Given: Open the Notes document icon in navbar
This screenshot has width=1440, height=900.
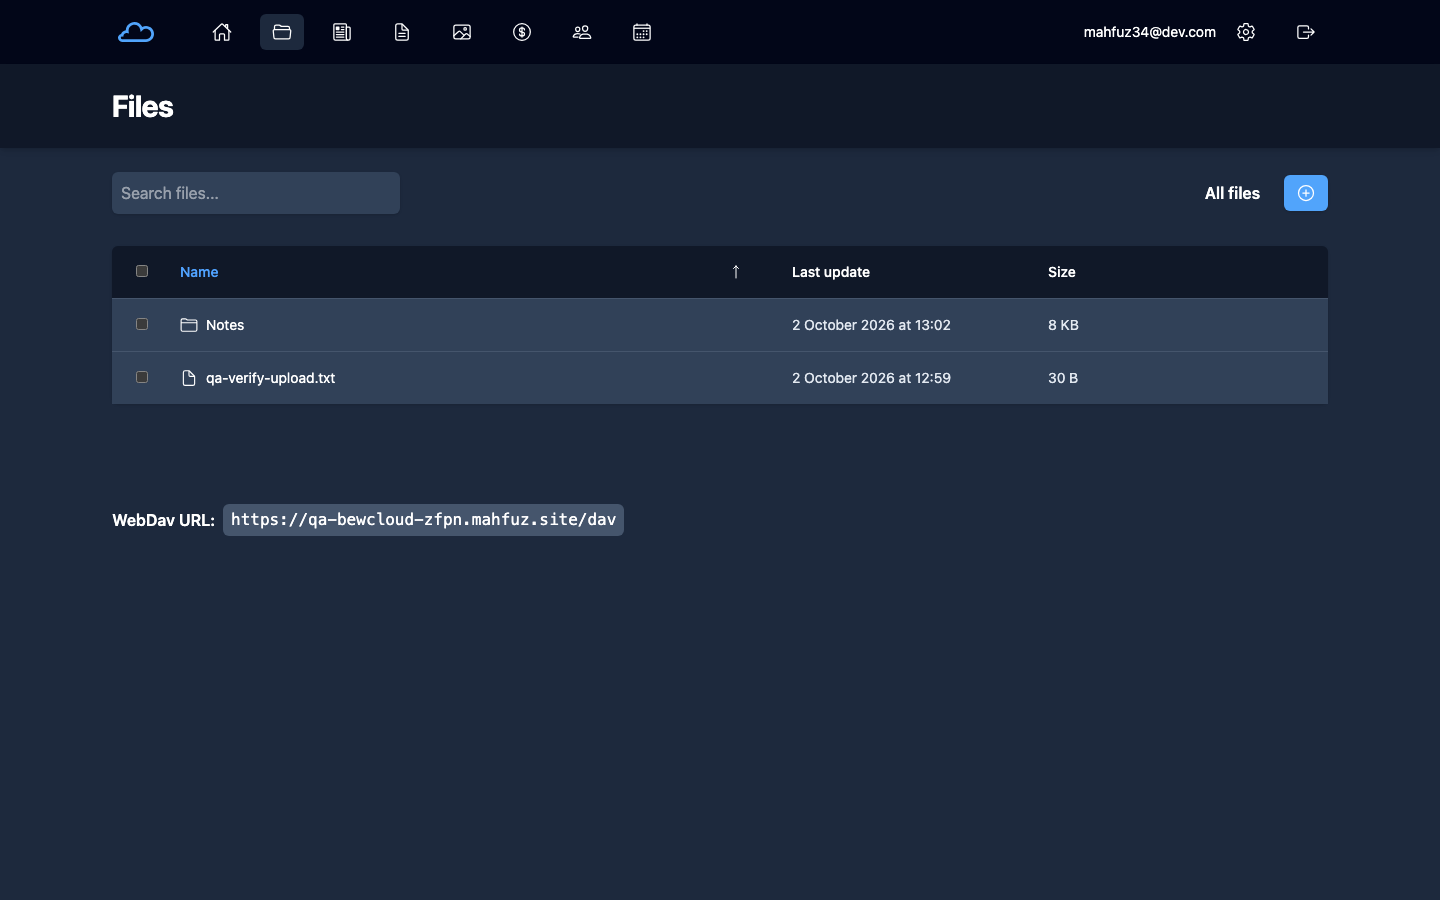Looking at the screenshot, I should 402,32.
